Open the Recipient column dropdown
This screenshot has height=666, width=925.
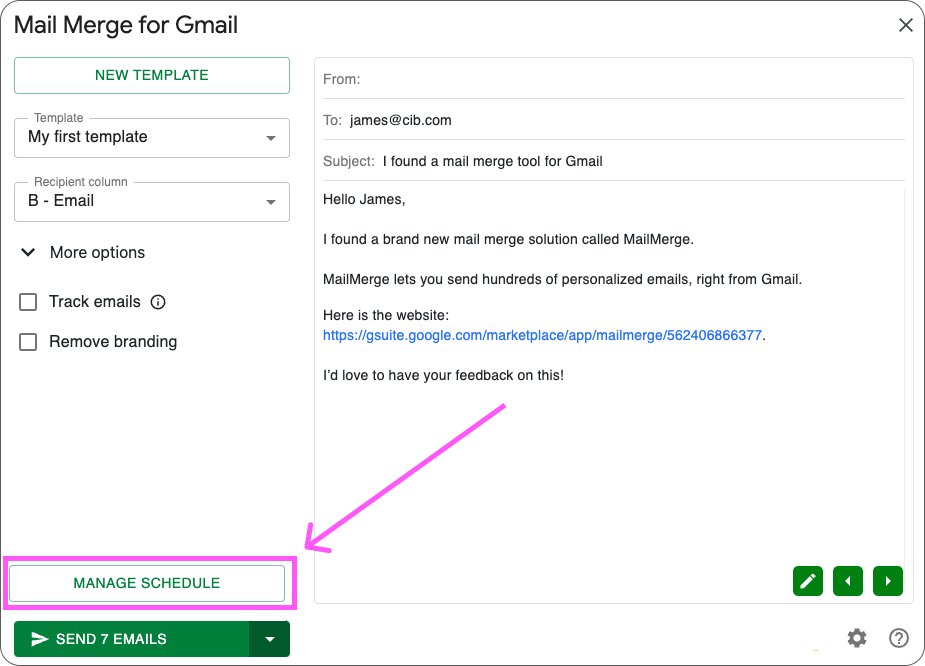152,202
